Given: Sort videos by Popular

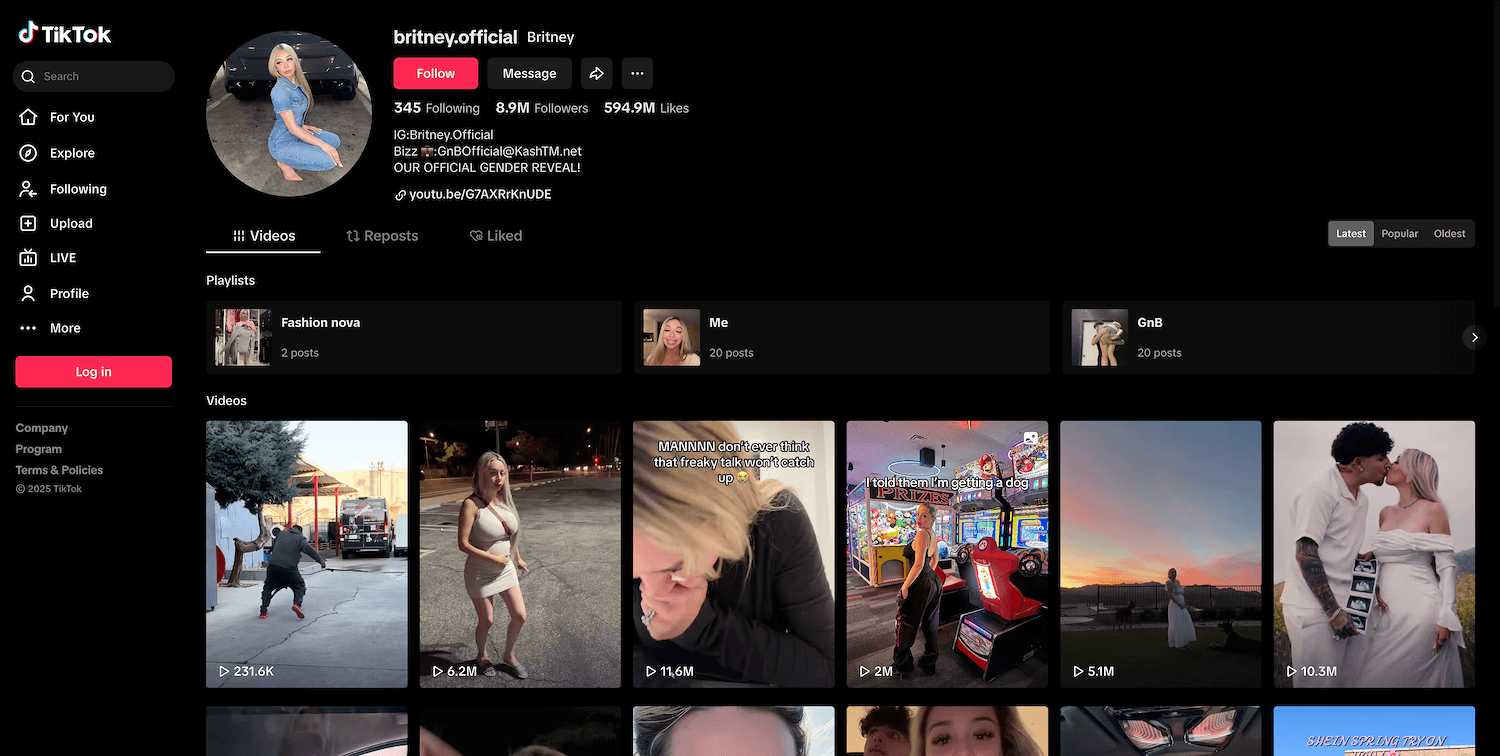Looking at the screenshot, I should coord(1399,234).
